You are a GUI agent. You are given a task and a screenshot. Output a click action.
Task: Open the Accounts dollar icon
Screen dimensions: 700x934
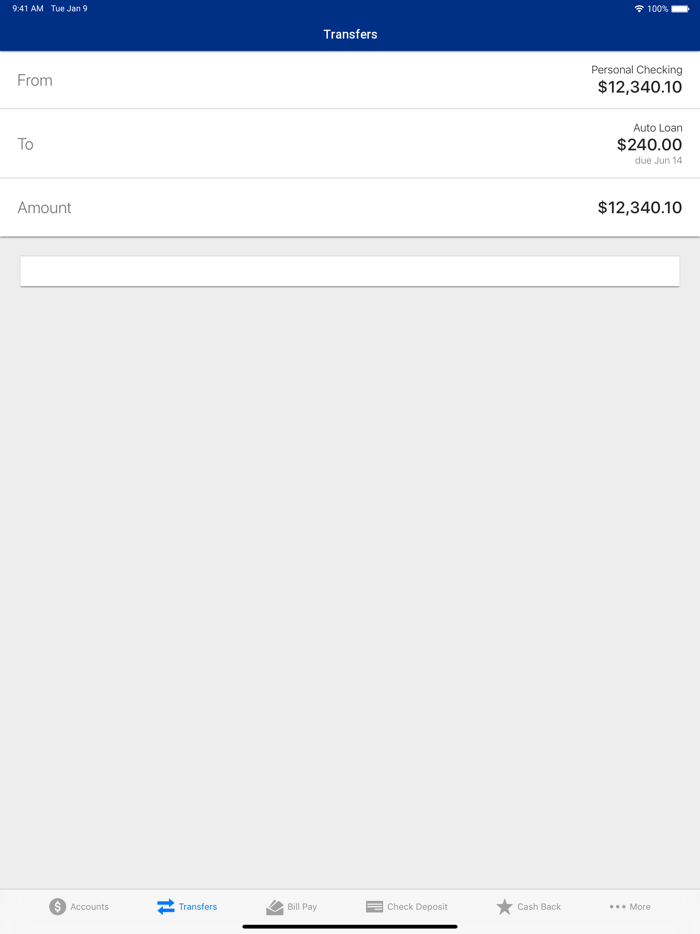[x=57, y=907]
